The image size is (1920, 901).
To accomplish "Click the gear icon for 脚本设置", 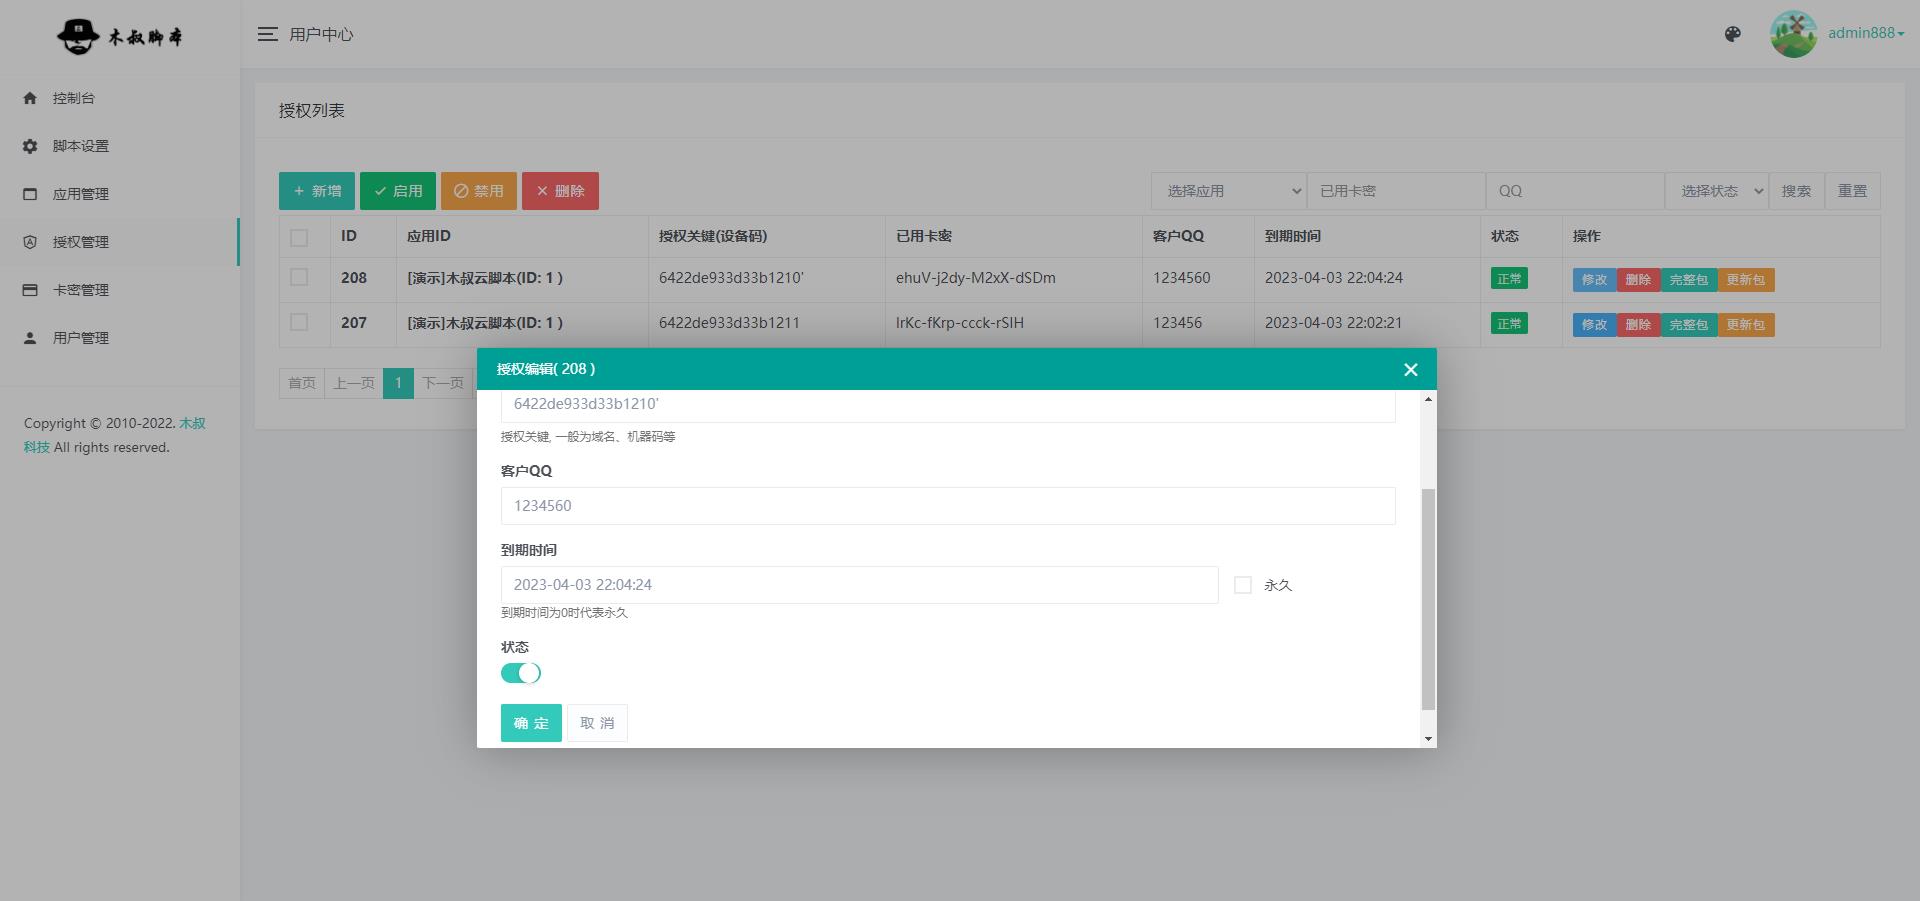I will coord(30,146).
